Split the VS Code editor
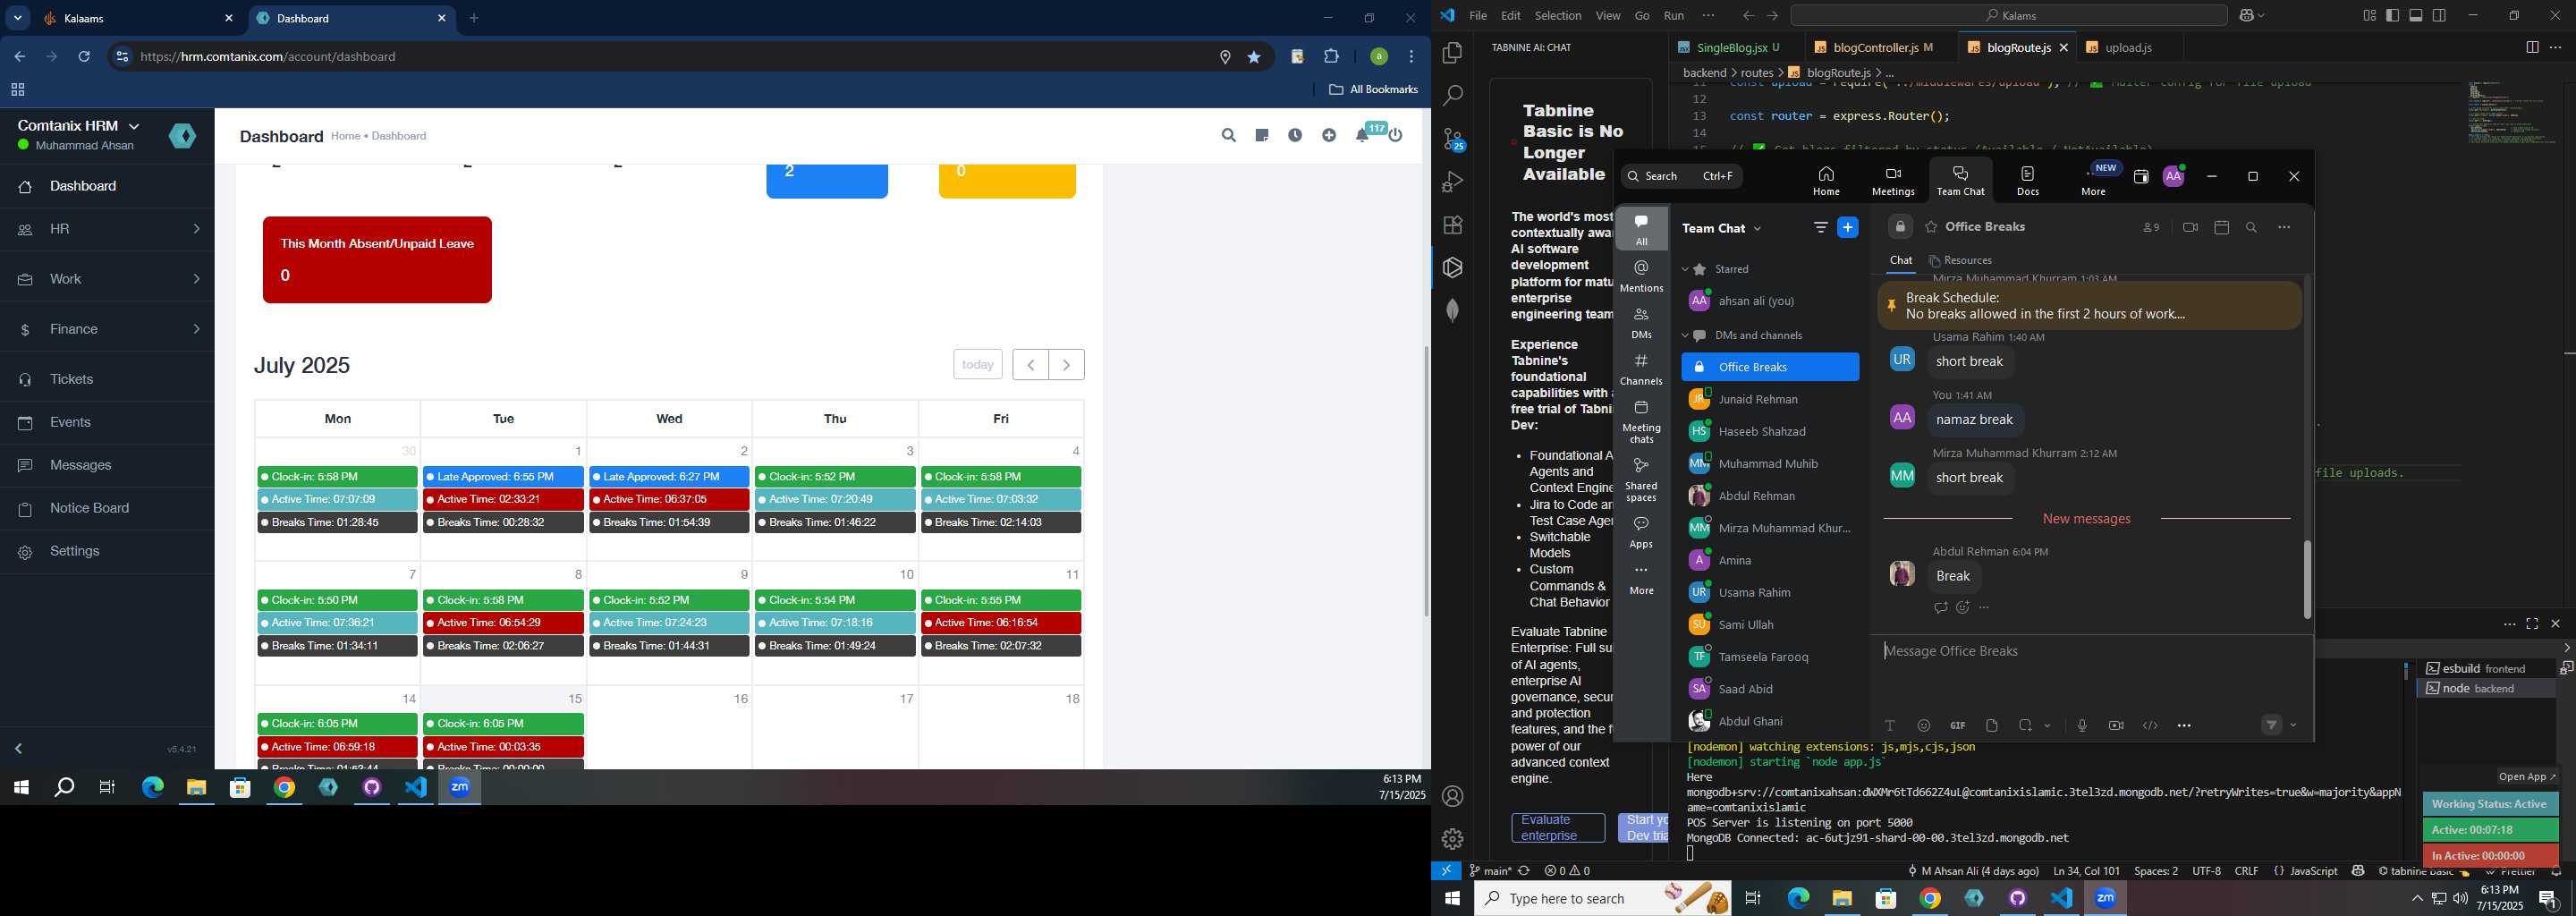This screenshot has width=2576, height=916. (2532, 47)
